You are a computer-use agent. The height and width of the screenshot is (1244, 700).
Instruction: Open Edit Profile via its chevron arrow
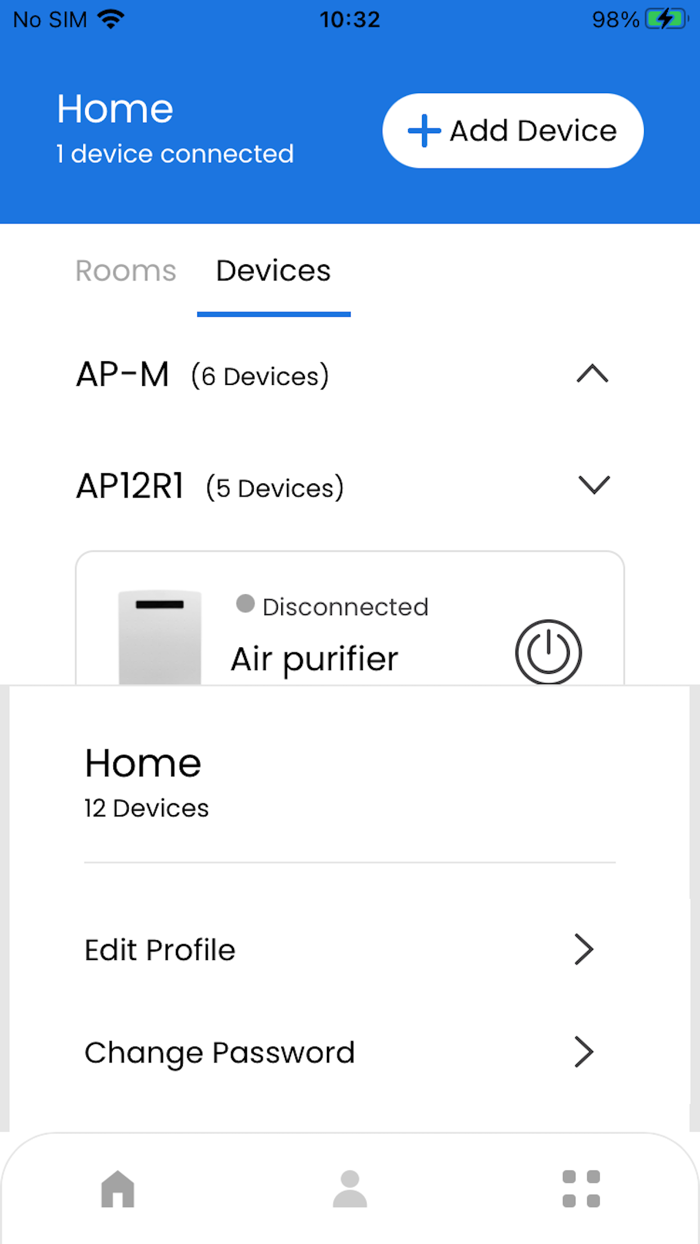(x=584, y=949)
